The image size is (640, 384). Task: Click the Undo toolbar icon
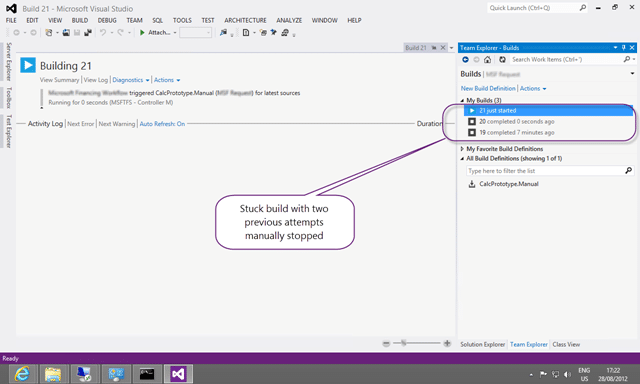click(103, 33)
